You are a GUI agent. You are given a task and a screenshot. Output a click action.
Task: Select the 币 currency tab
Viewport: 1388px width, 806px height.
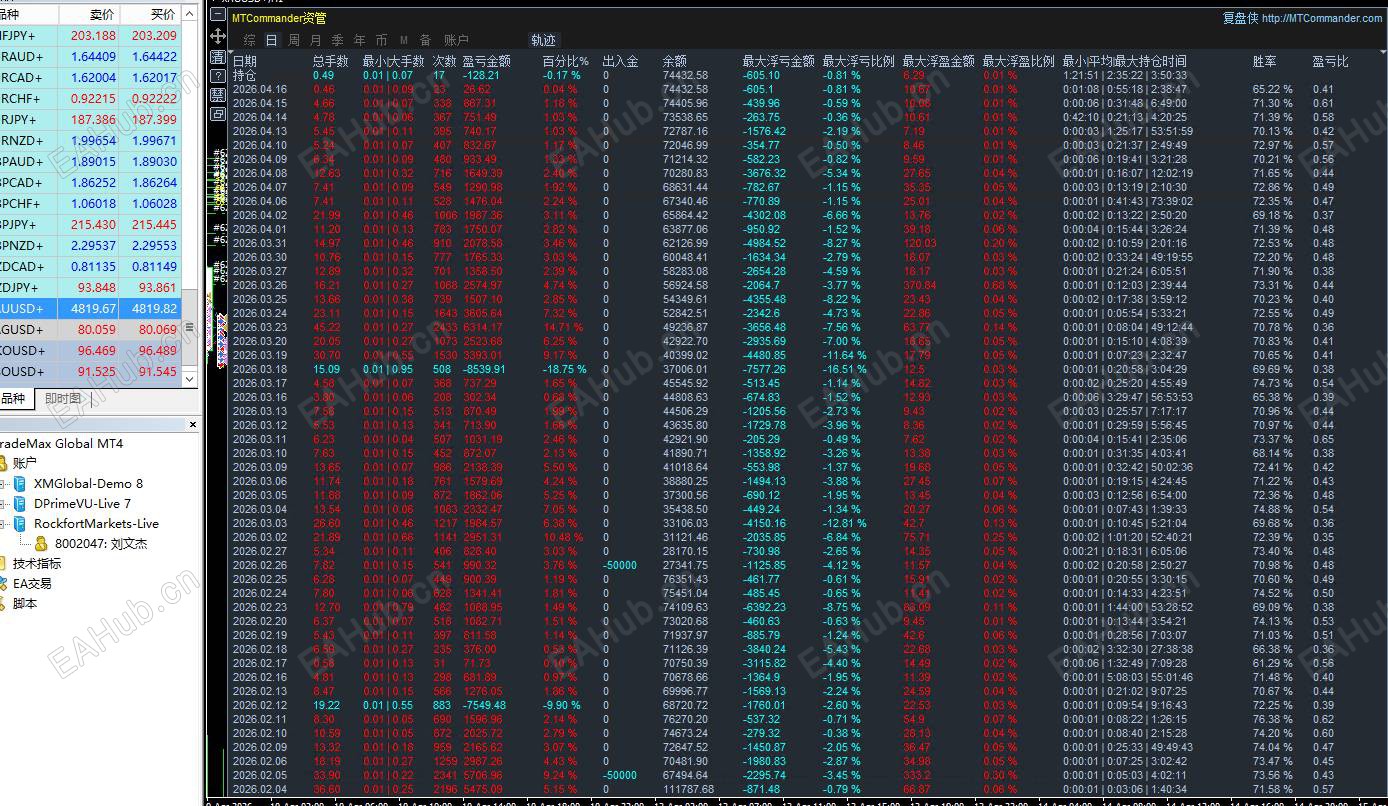coord(381,40)
